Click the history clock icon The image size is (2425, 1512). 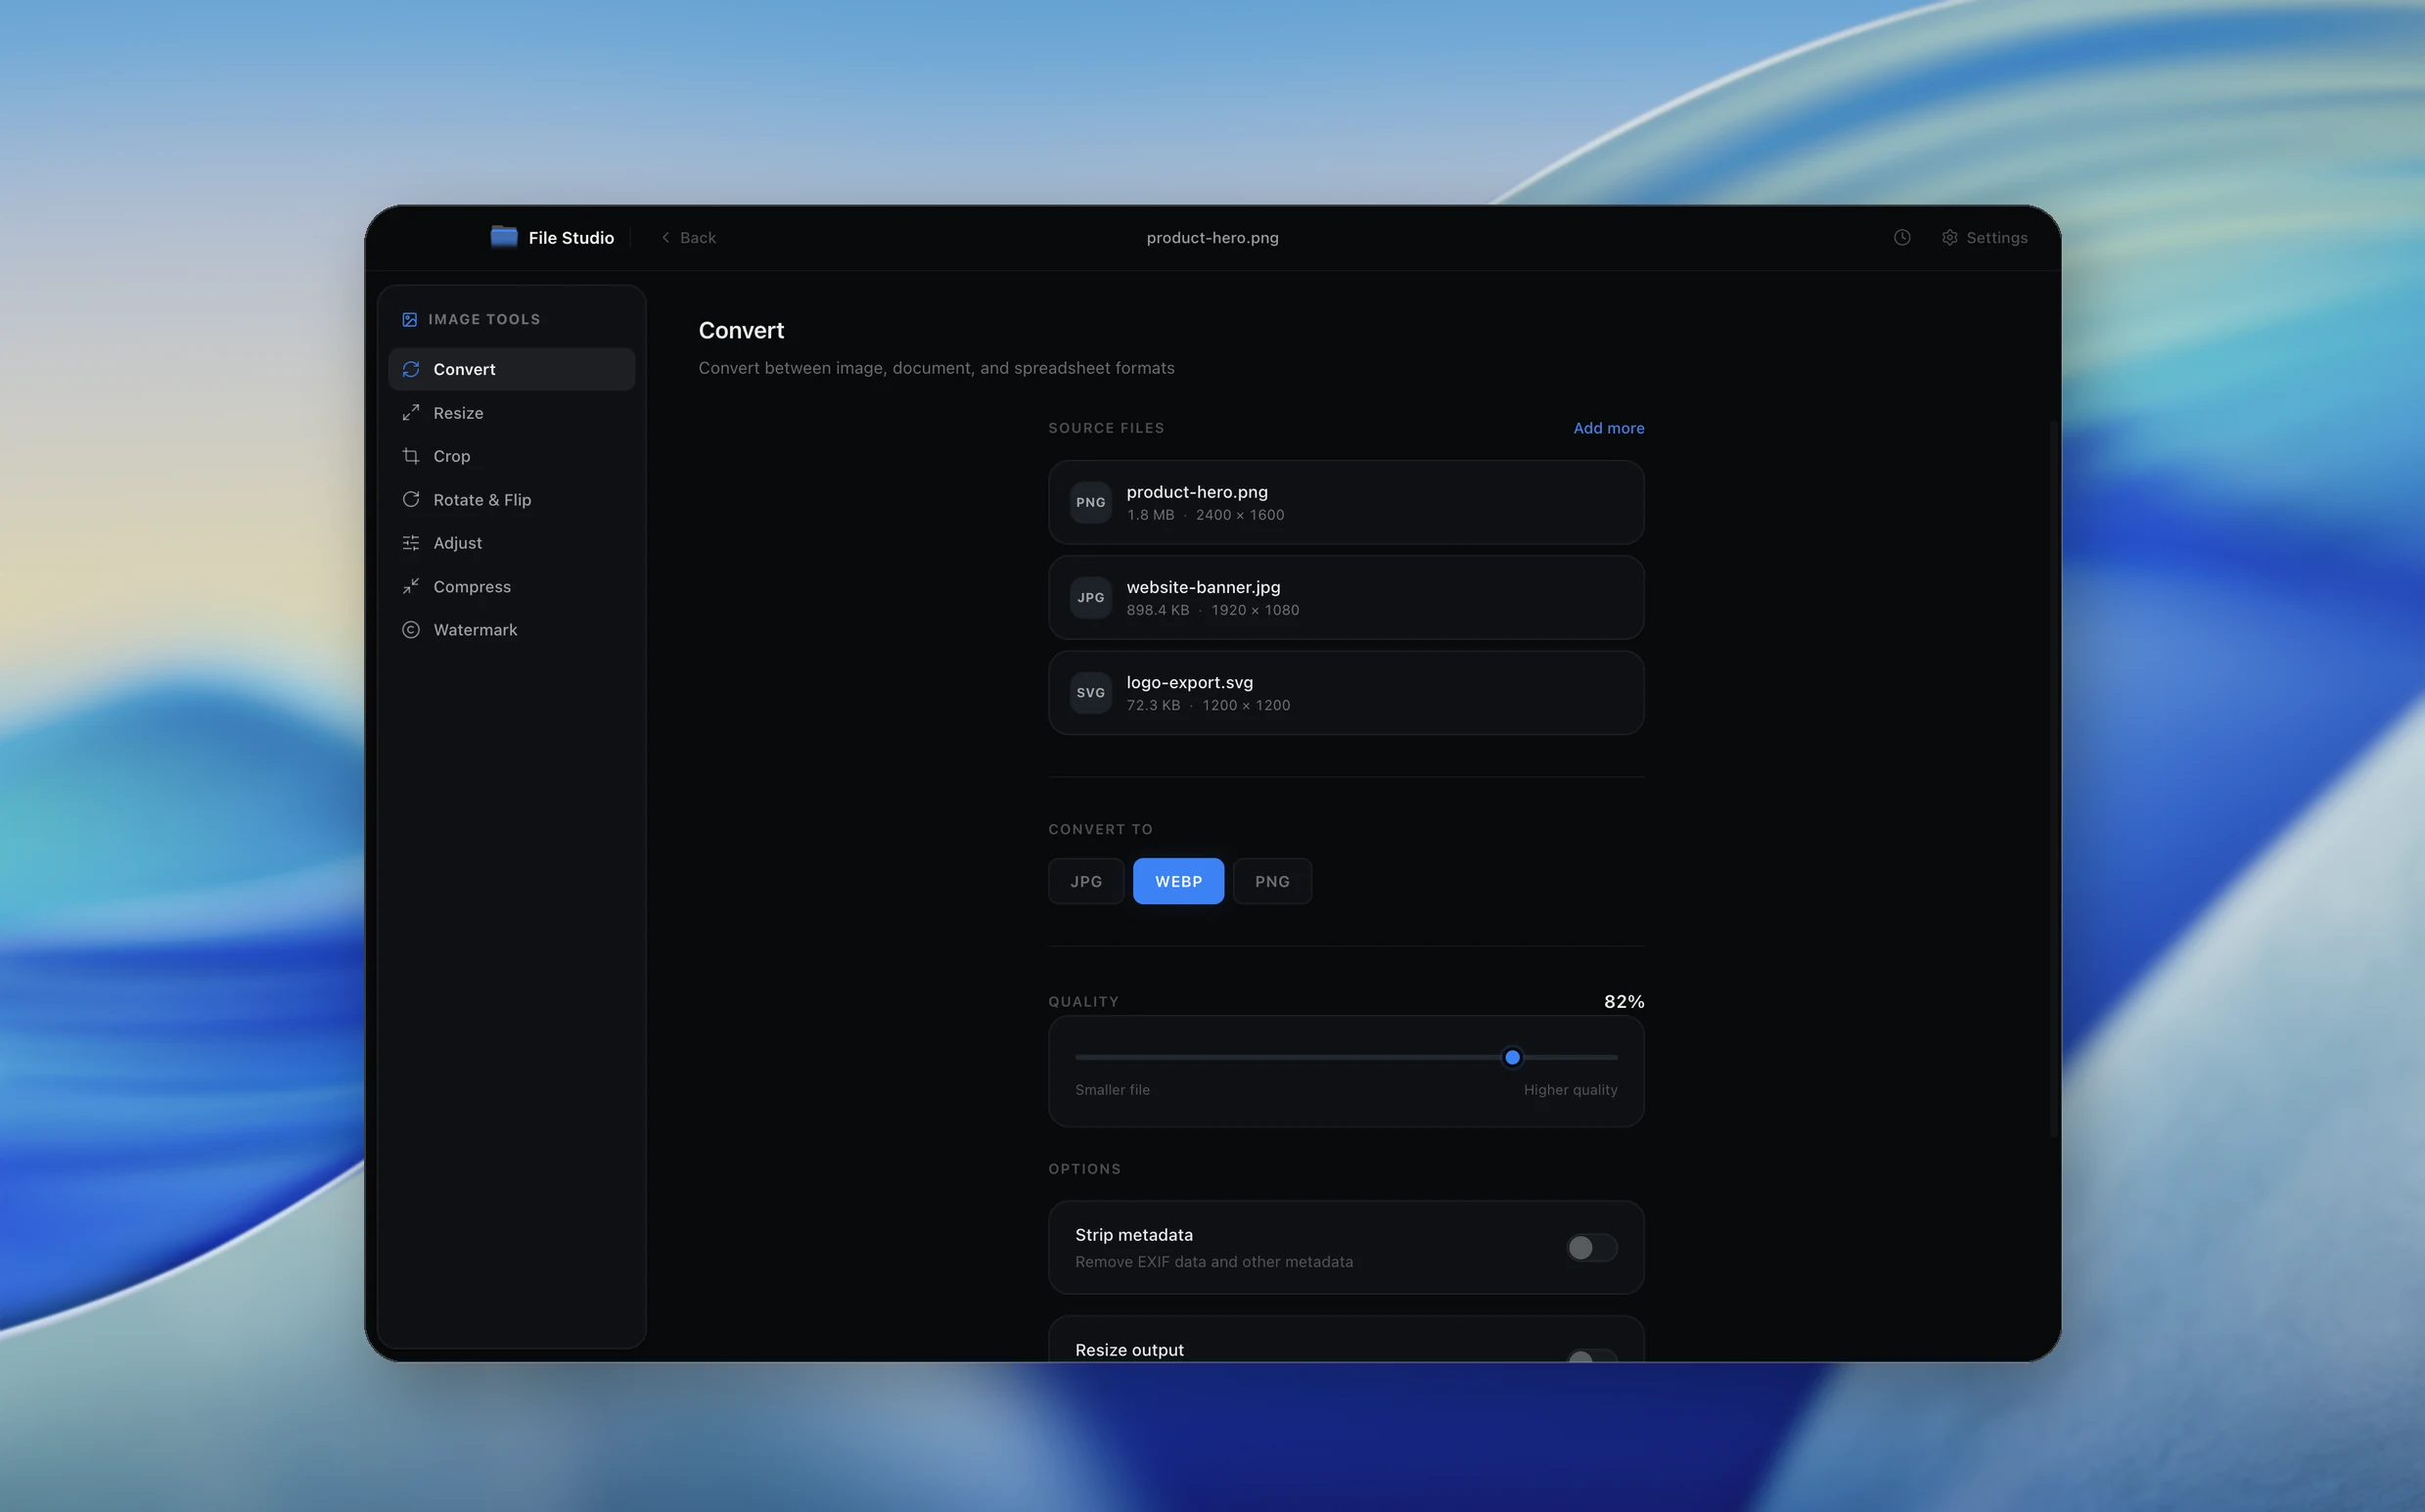click(x=1902, y=237)
